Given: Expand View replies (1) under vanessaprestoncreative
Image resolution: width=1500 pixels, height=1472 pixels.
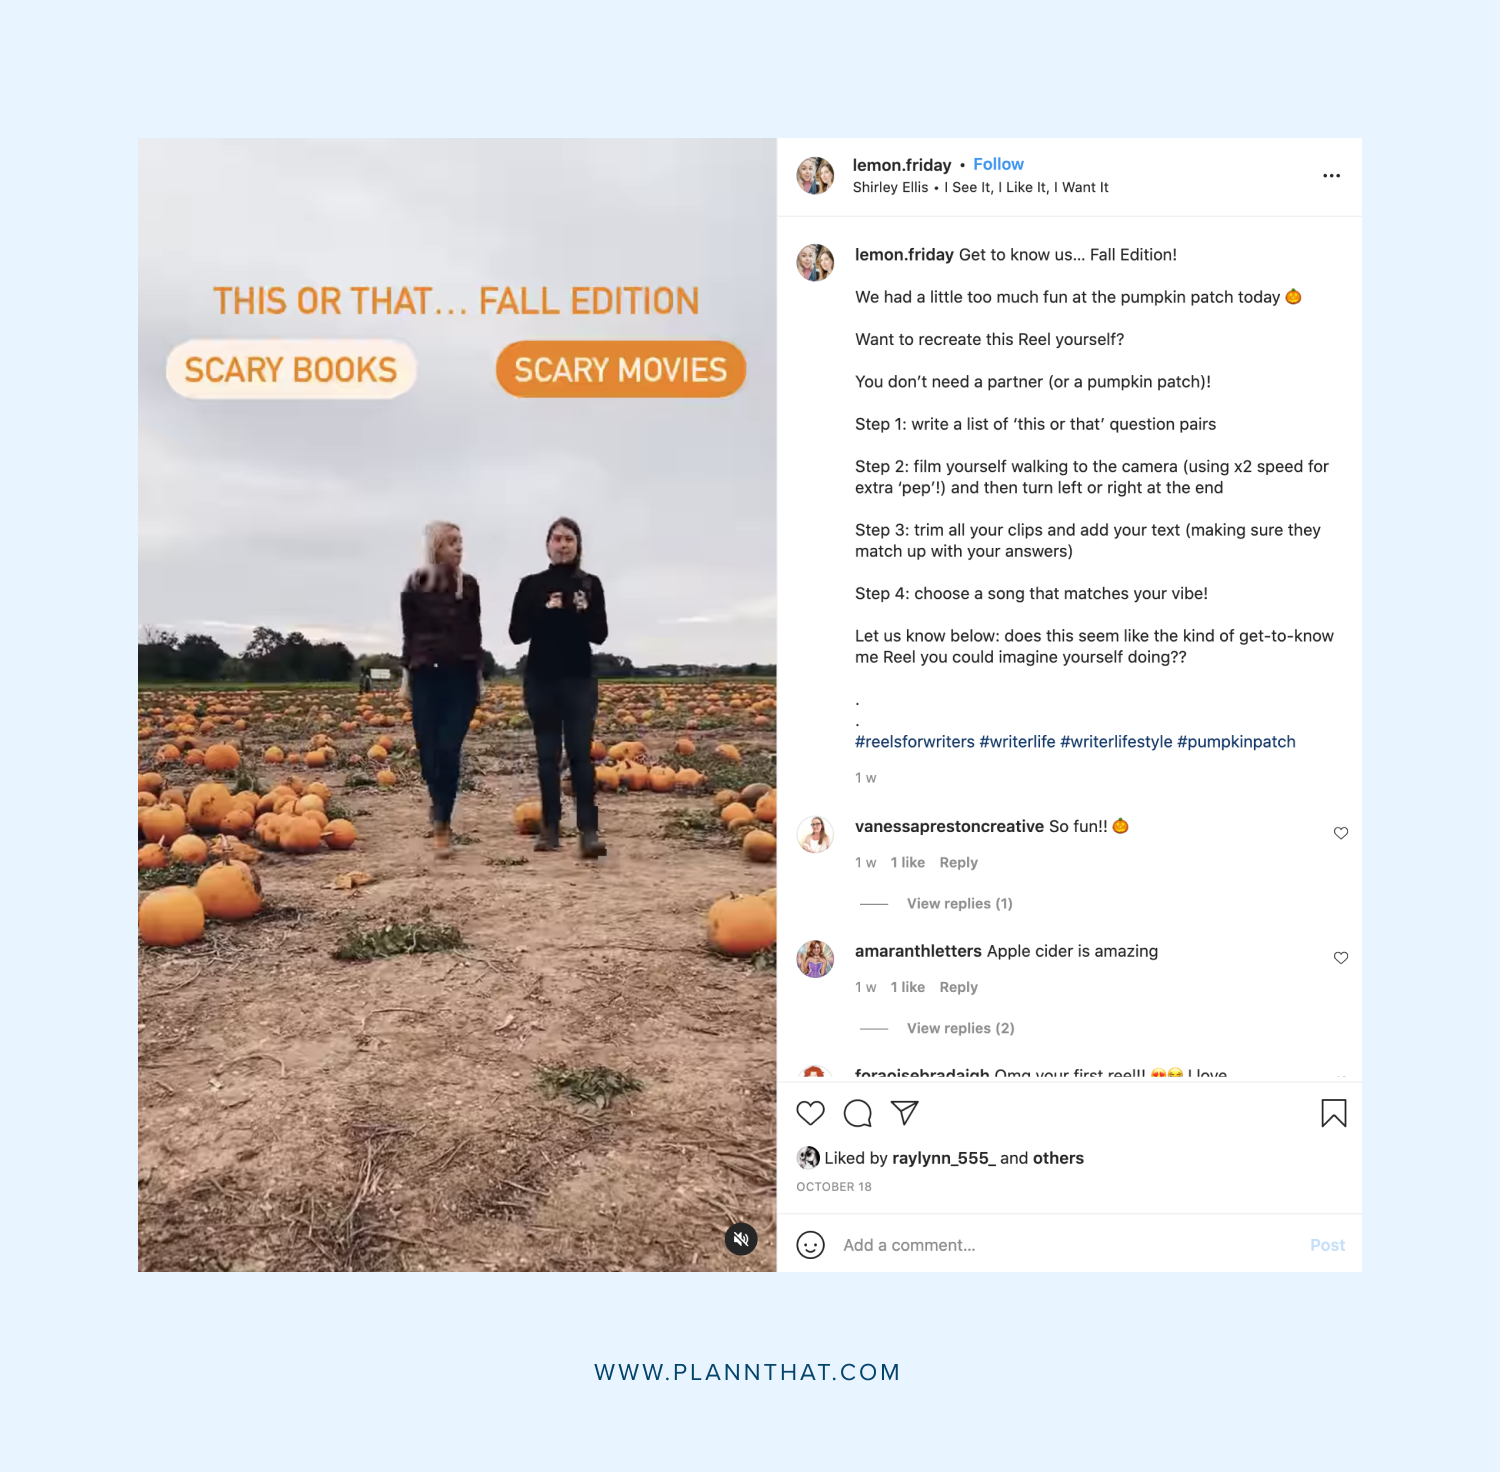Looking at the screenshot, I should pyautogui.click(x=959, y=904).
